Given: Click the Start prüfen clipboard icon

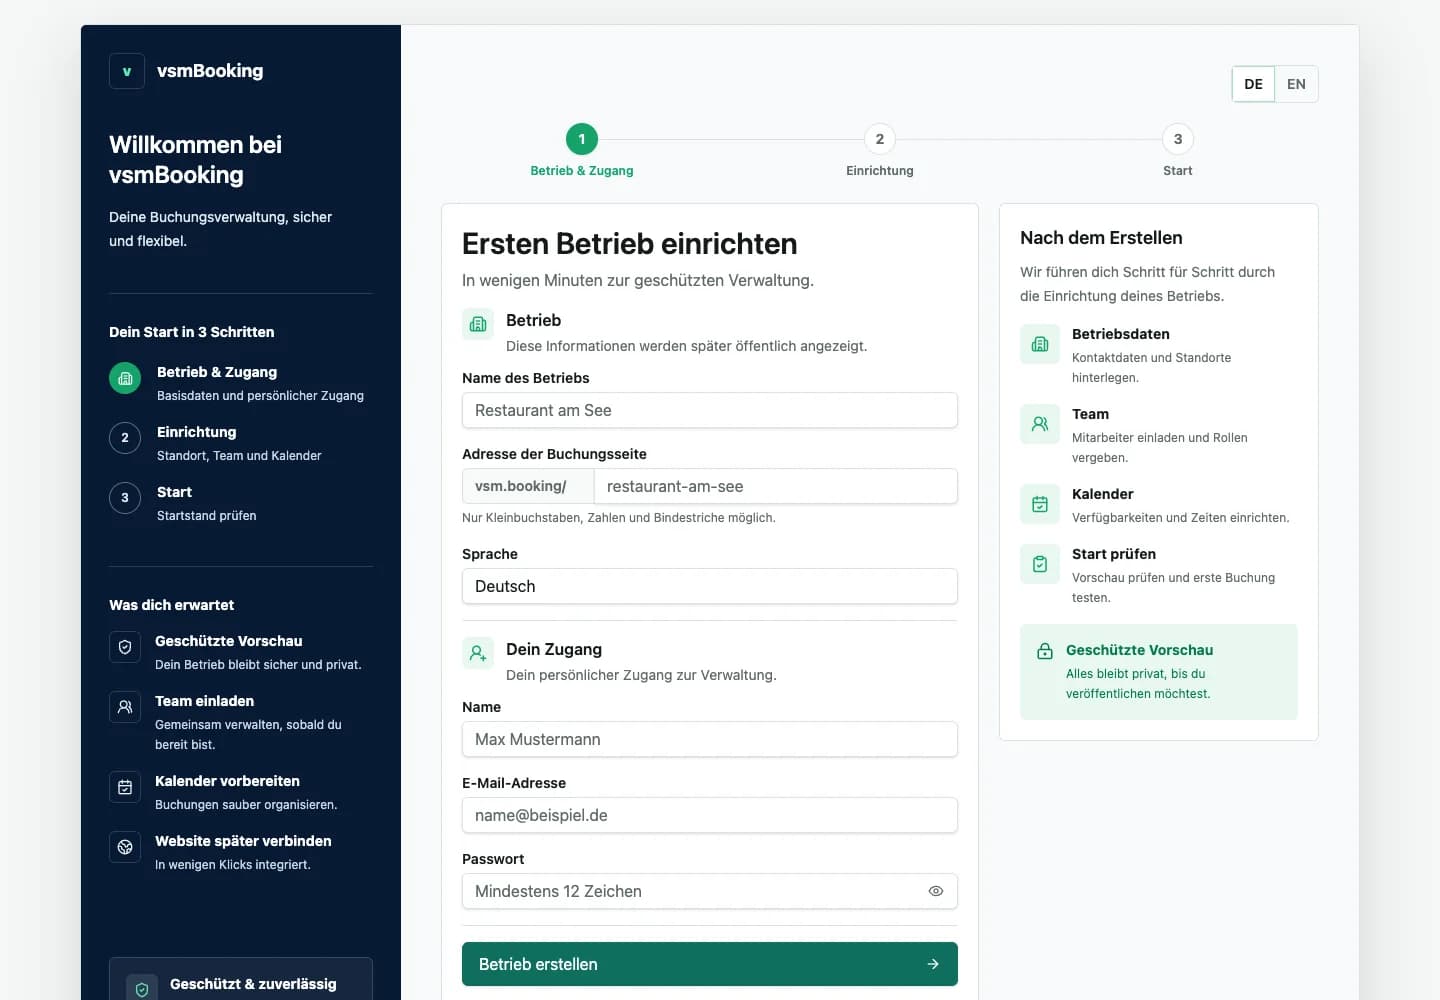Looking at the screenshot, I should point(1040,564).
